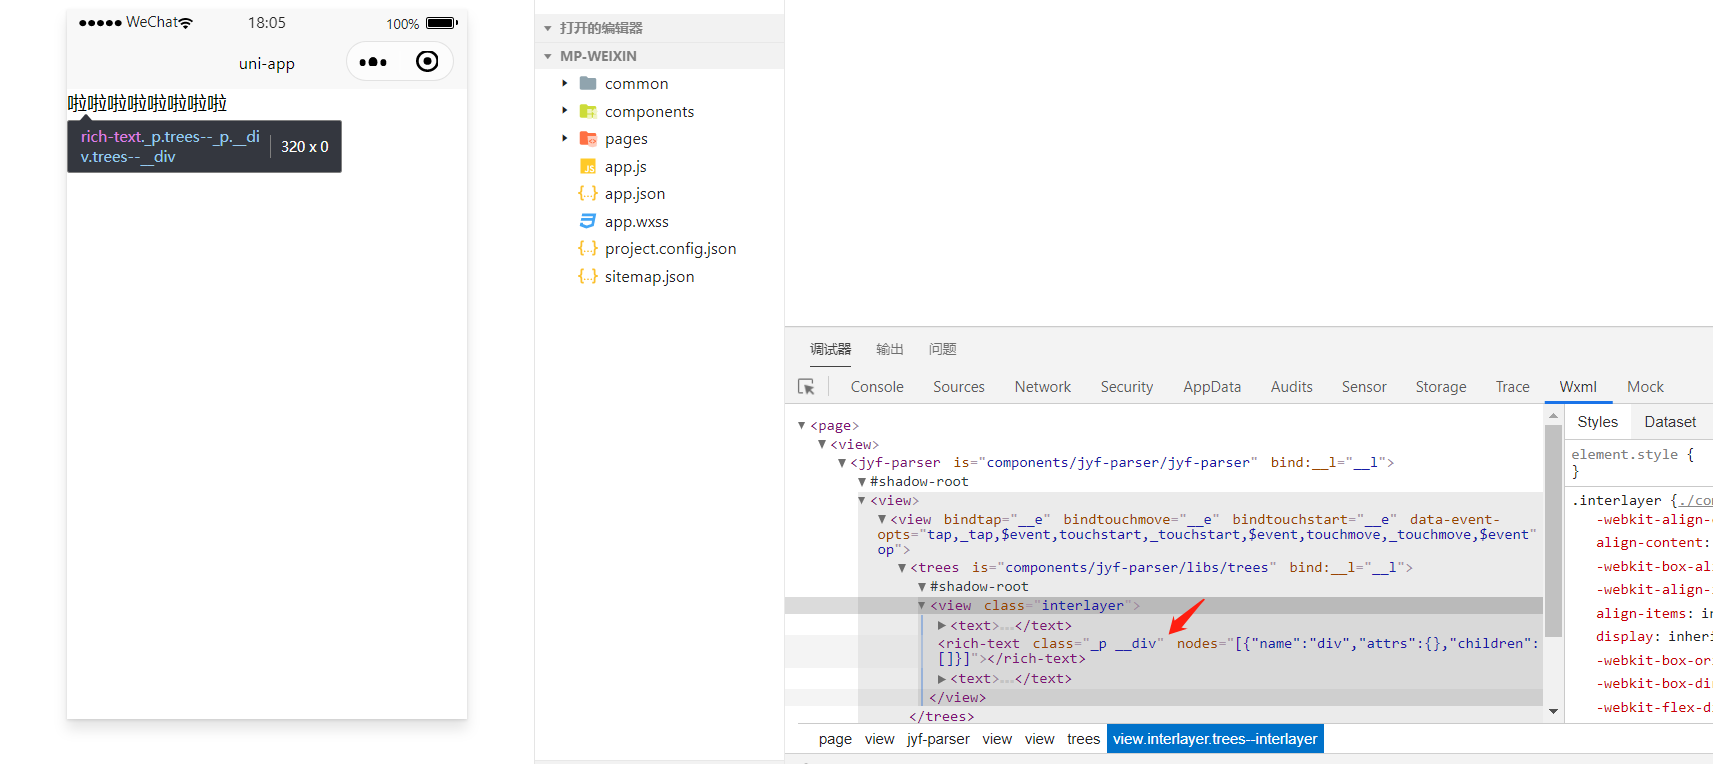
Task: Open the Audits tab
Action: click(x=1292, y=387)
